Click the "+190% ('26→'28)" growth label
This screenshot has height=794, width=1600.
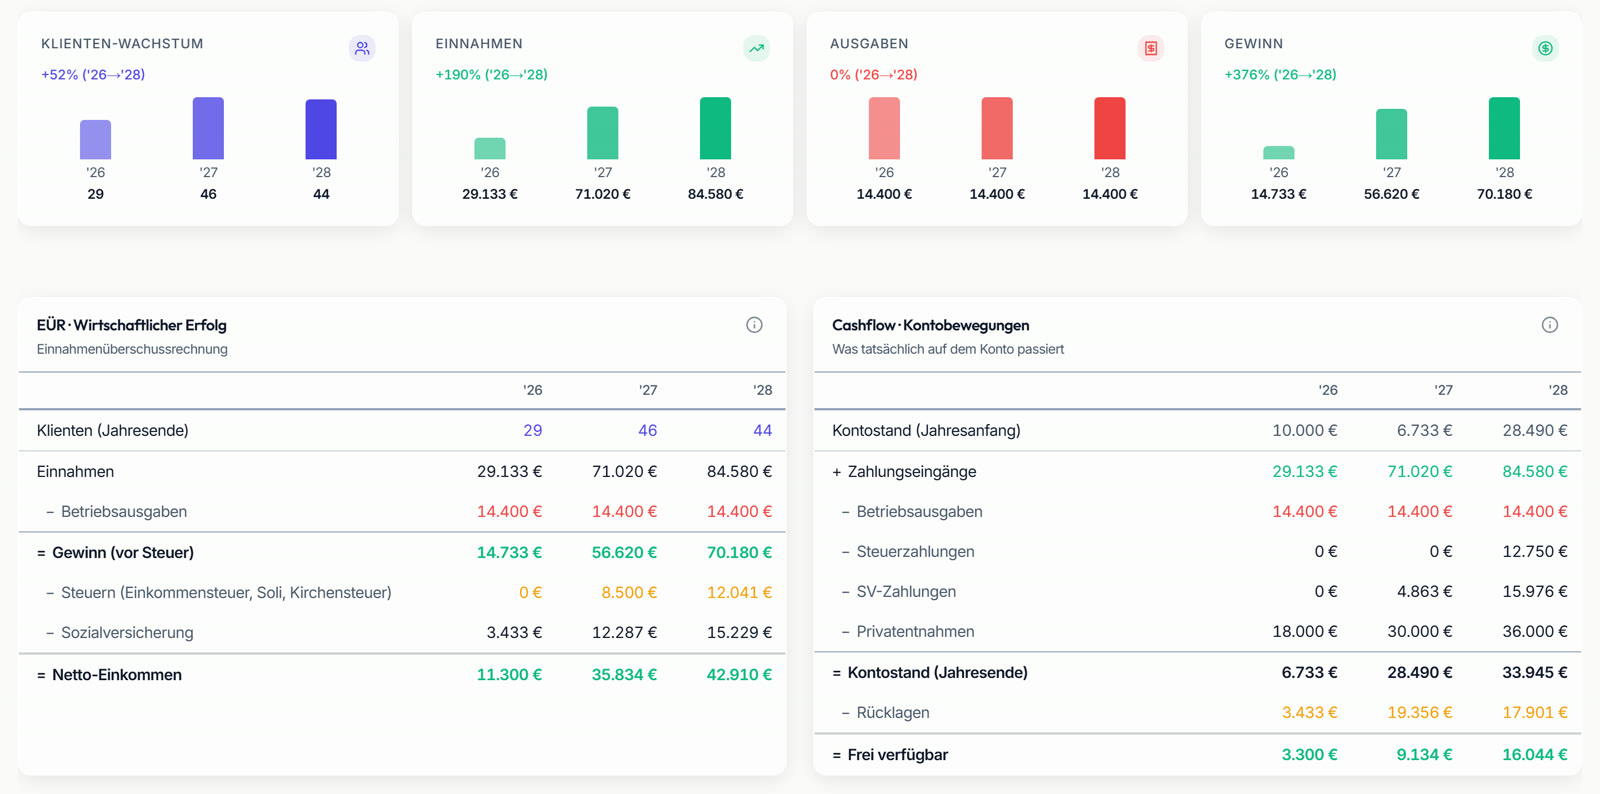(x=491, y=75)
